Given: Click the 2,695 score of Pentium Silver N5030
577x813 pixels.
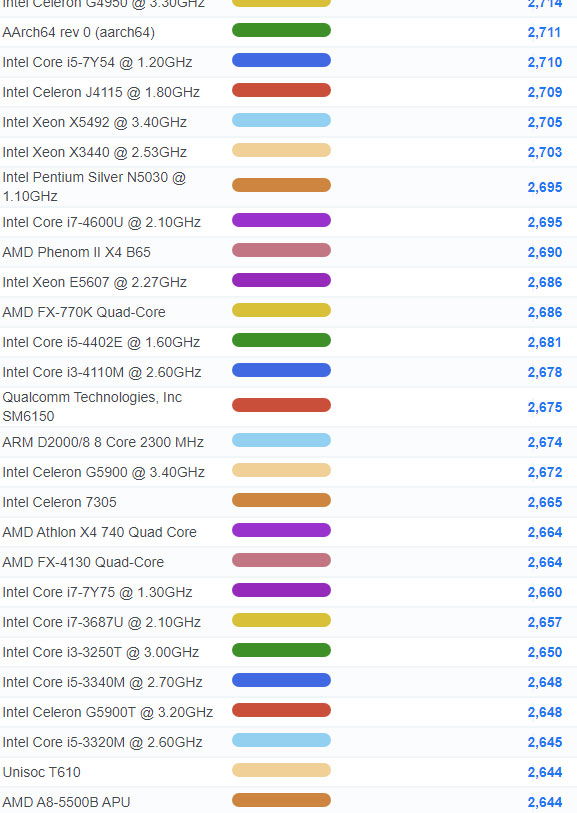Looking at the screenshot, I should 545,188.
